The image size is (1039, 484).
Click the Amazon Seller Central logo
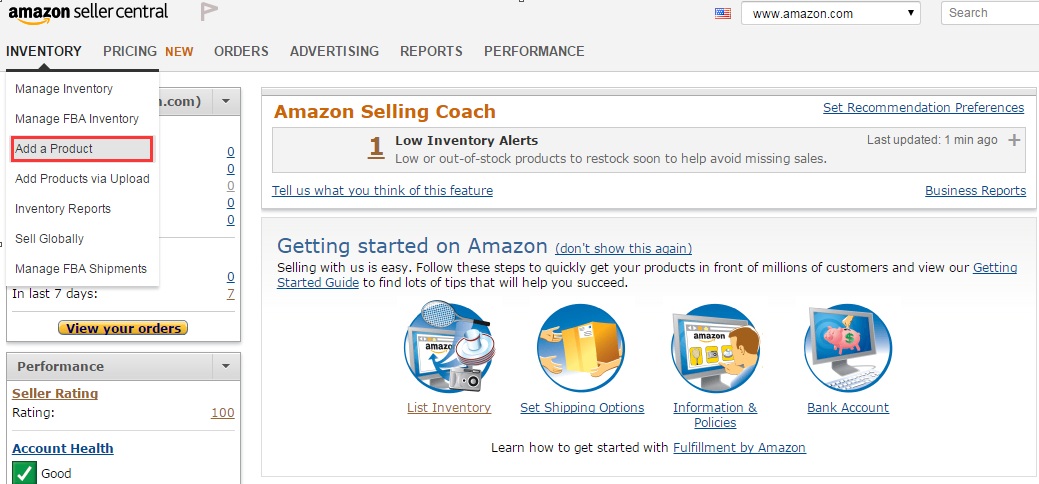click(88, 12)
